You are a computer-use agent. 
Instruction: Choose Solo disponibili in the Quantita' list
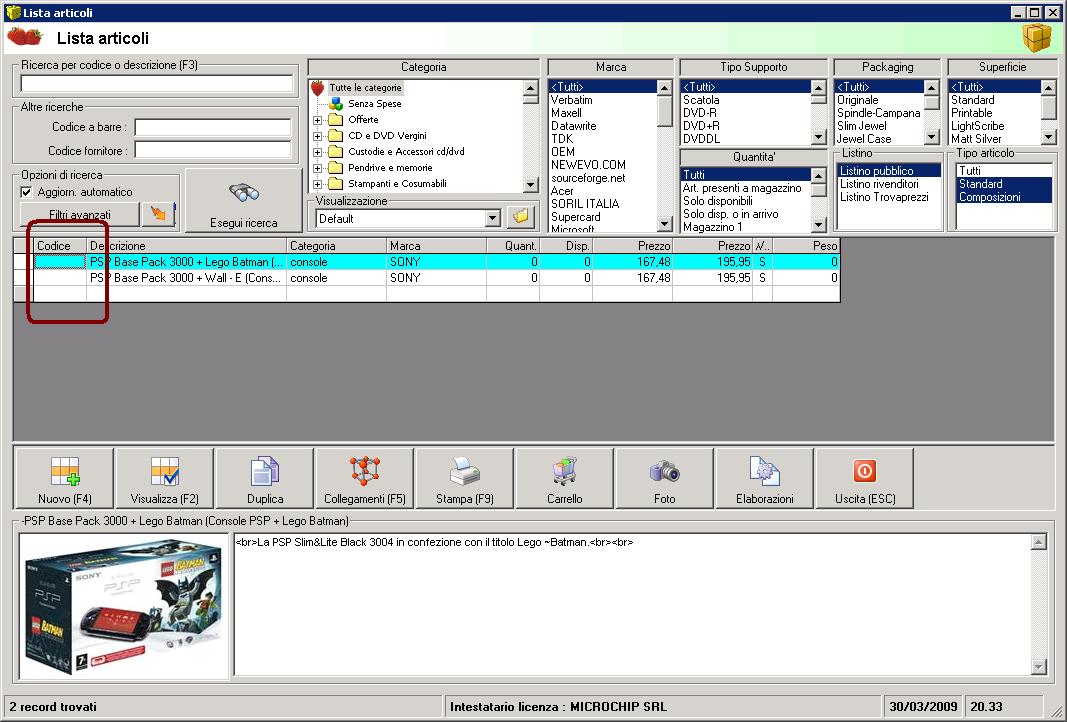717,201
